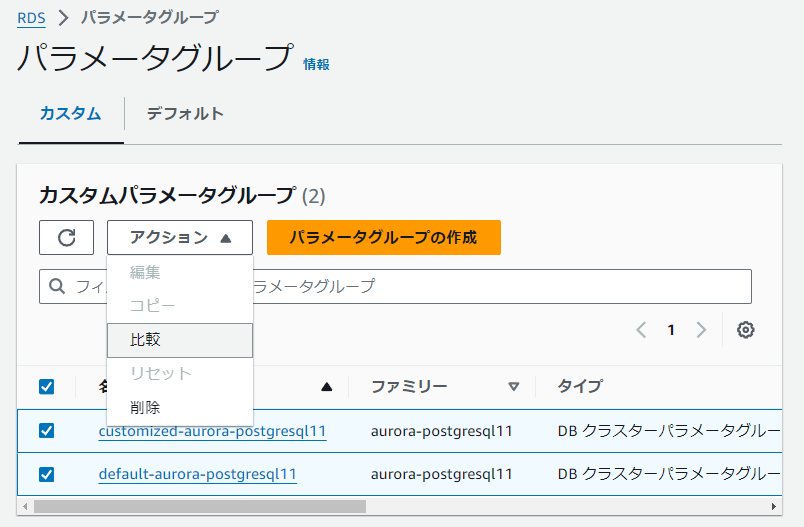
Task: Click aurora-postgresql11 family in default row
Action: point(441,474)
